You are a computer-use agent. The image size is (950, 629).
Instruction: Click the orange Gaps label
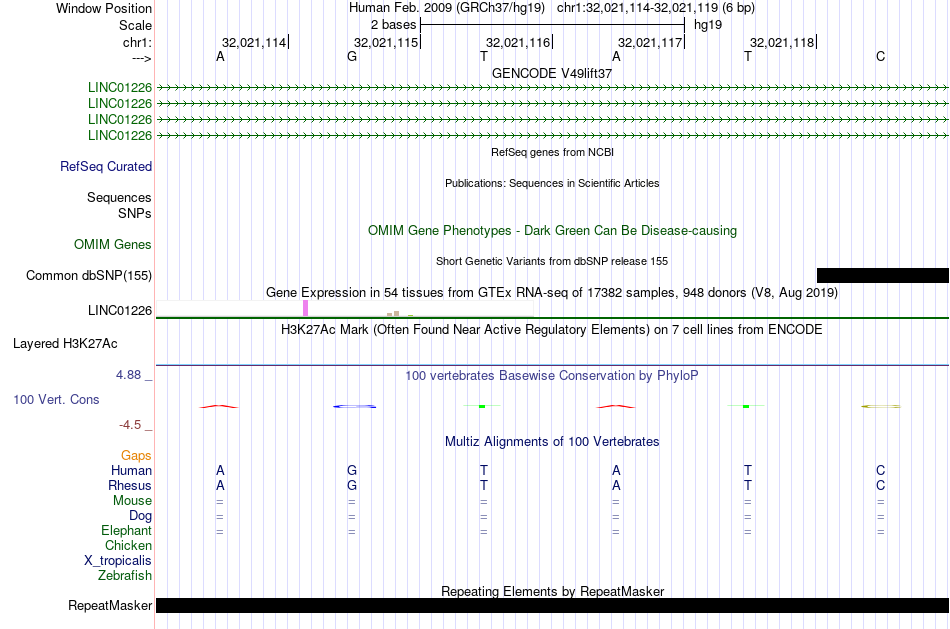pyautogui.click(x=136, y=456)
